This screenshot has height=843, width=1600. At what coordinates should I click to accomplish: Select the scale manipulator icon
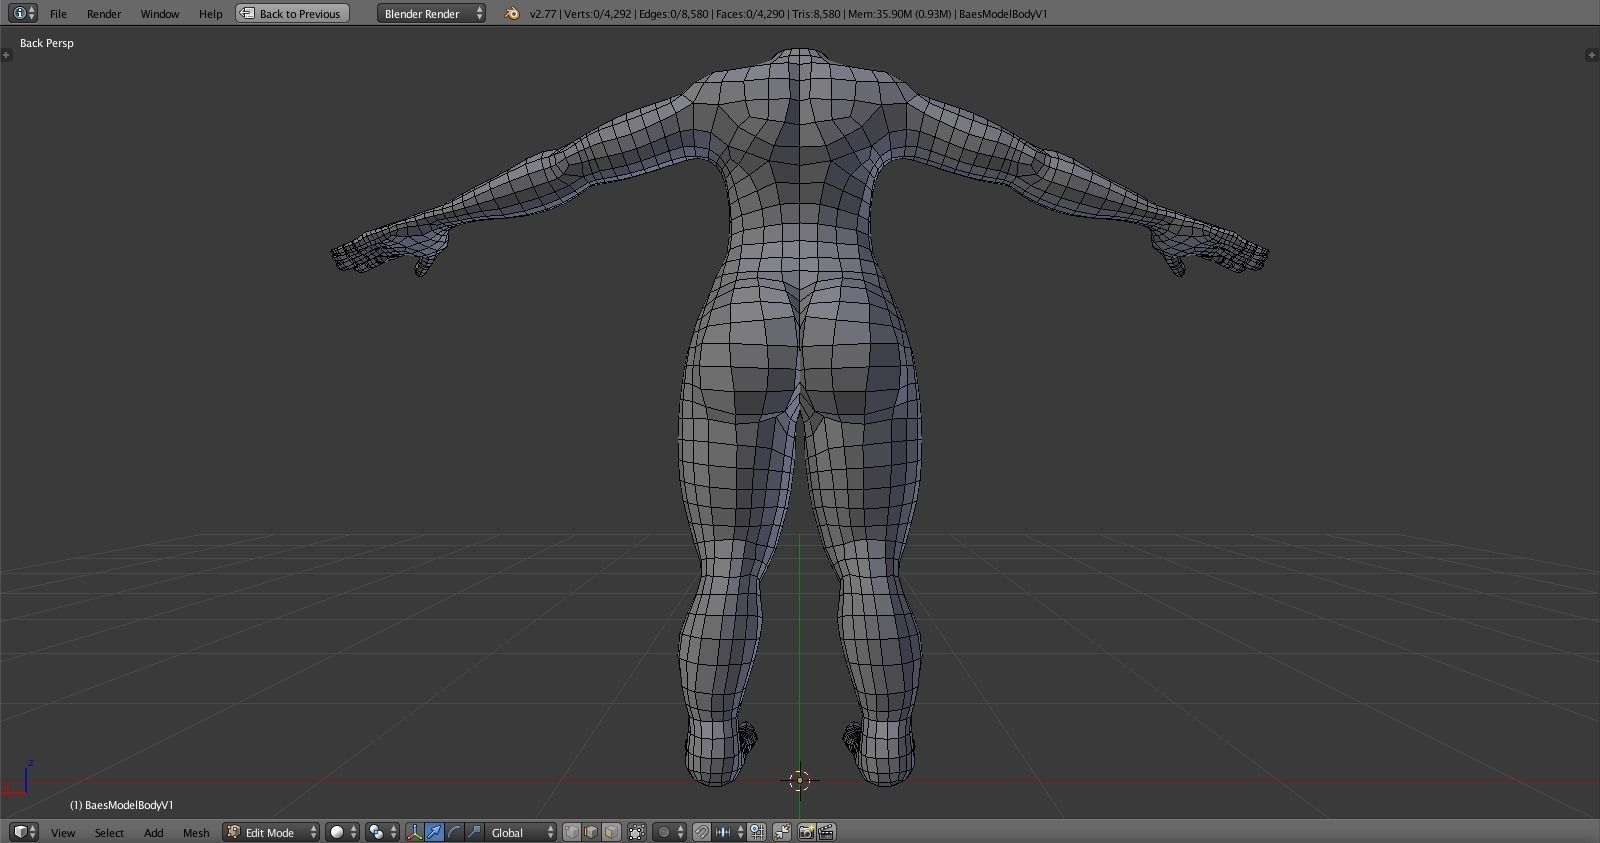point(474,832)
